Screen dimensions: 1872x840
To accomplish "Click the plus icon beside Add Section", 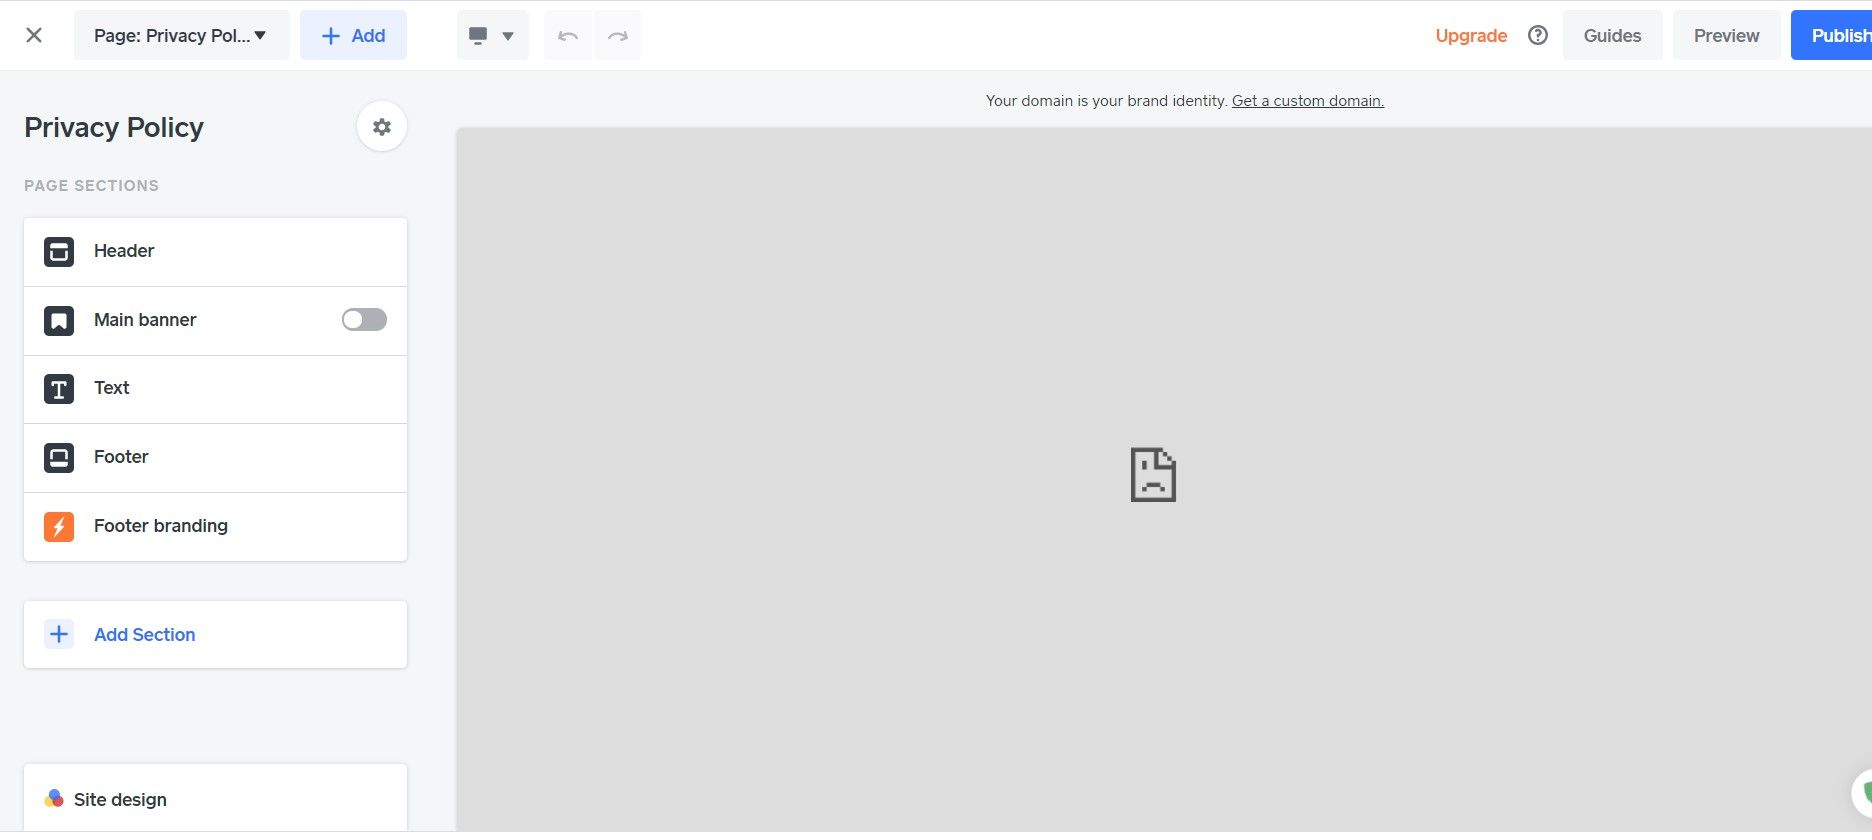I will pyautogui.click(x=59, y=634).
